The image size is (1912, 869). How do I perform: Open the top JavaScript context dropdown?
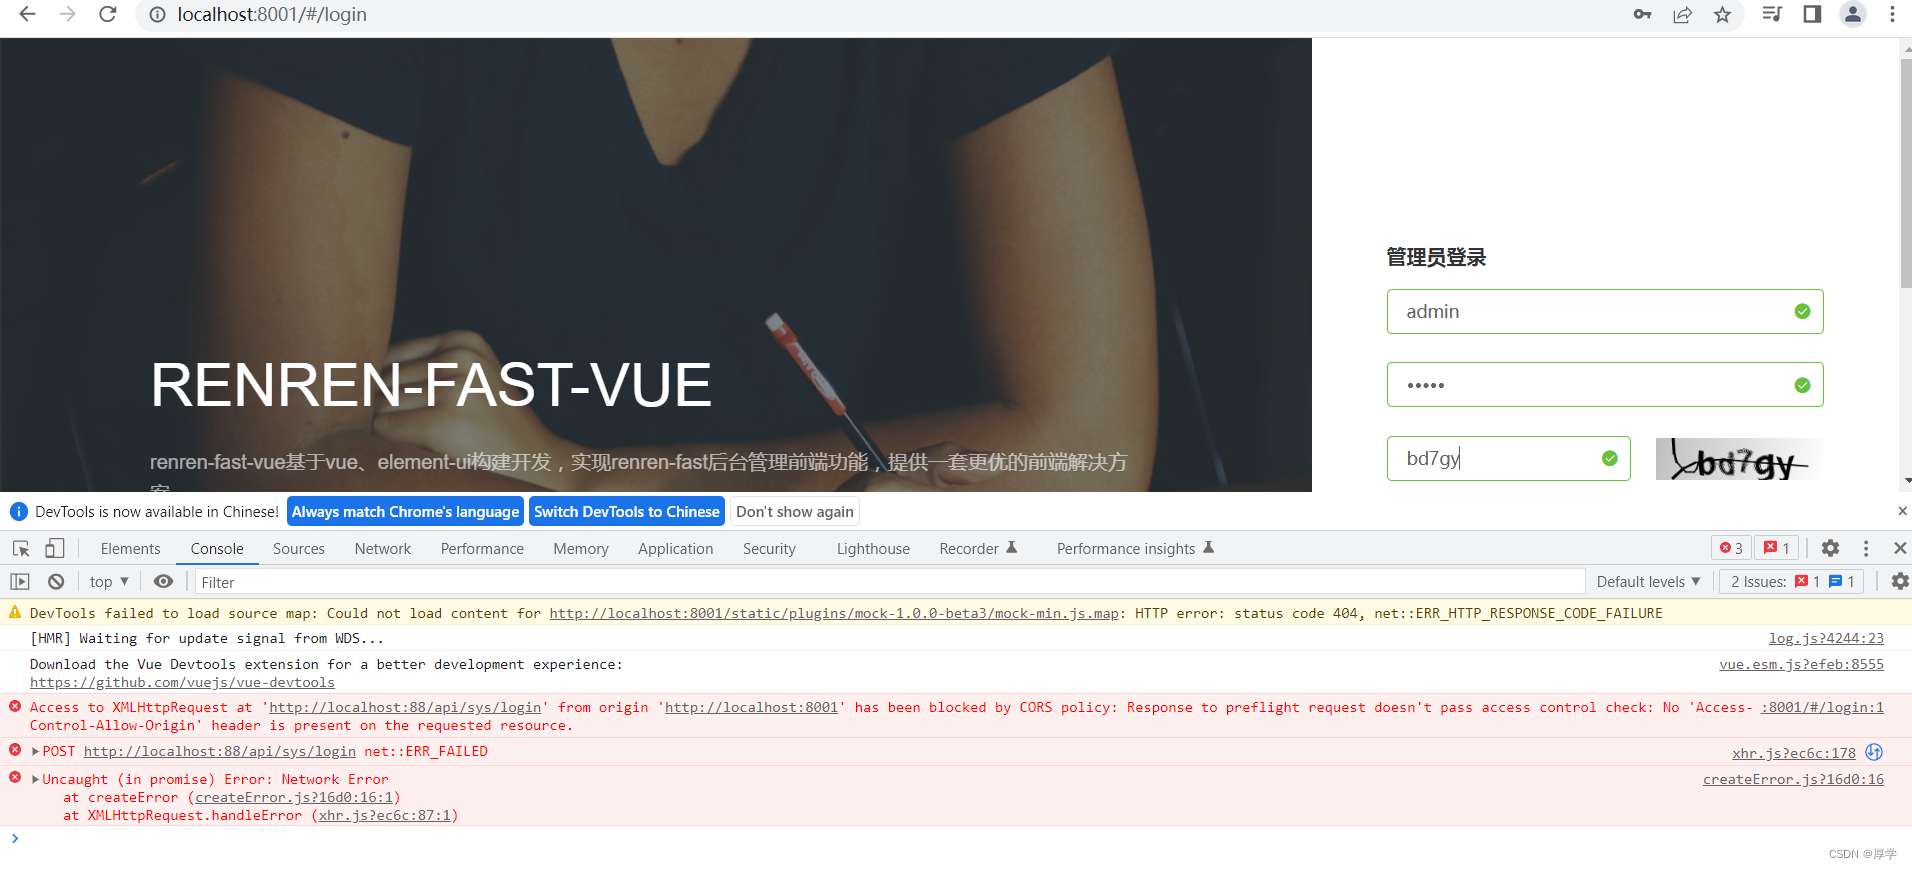pyautogui.click(x=109, y=581)
